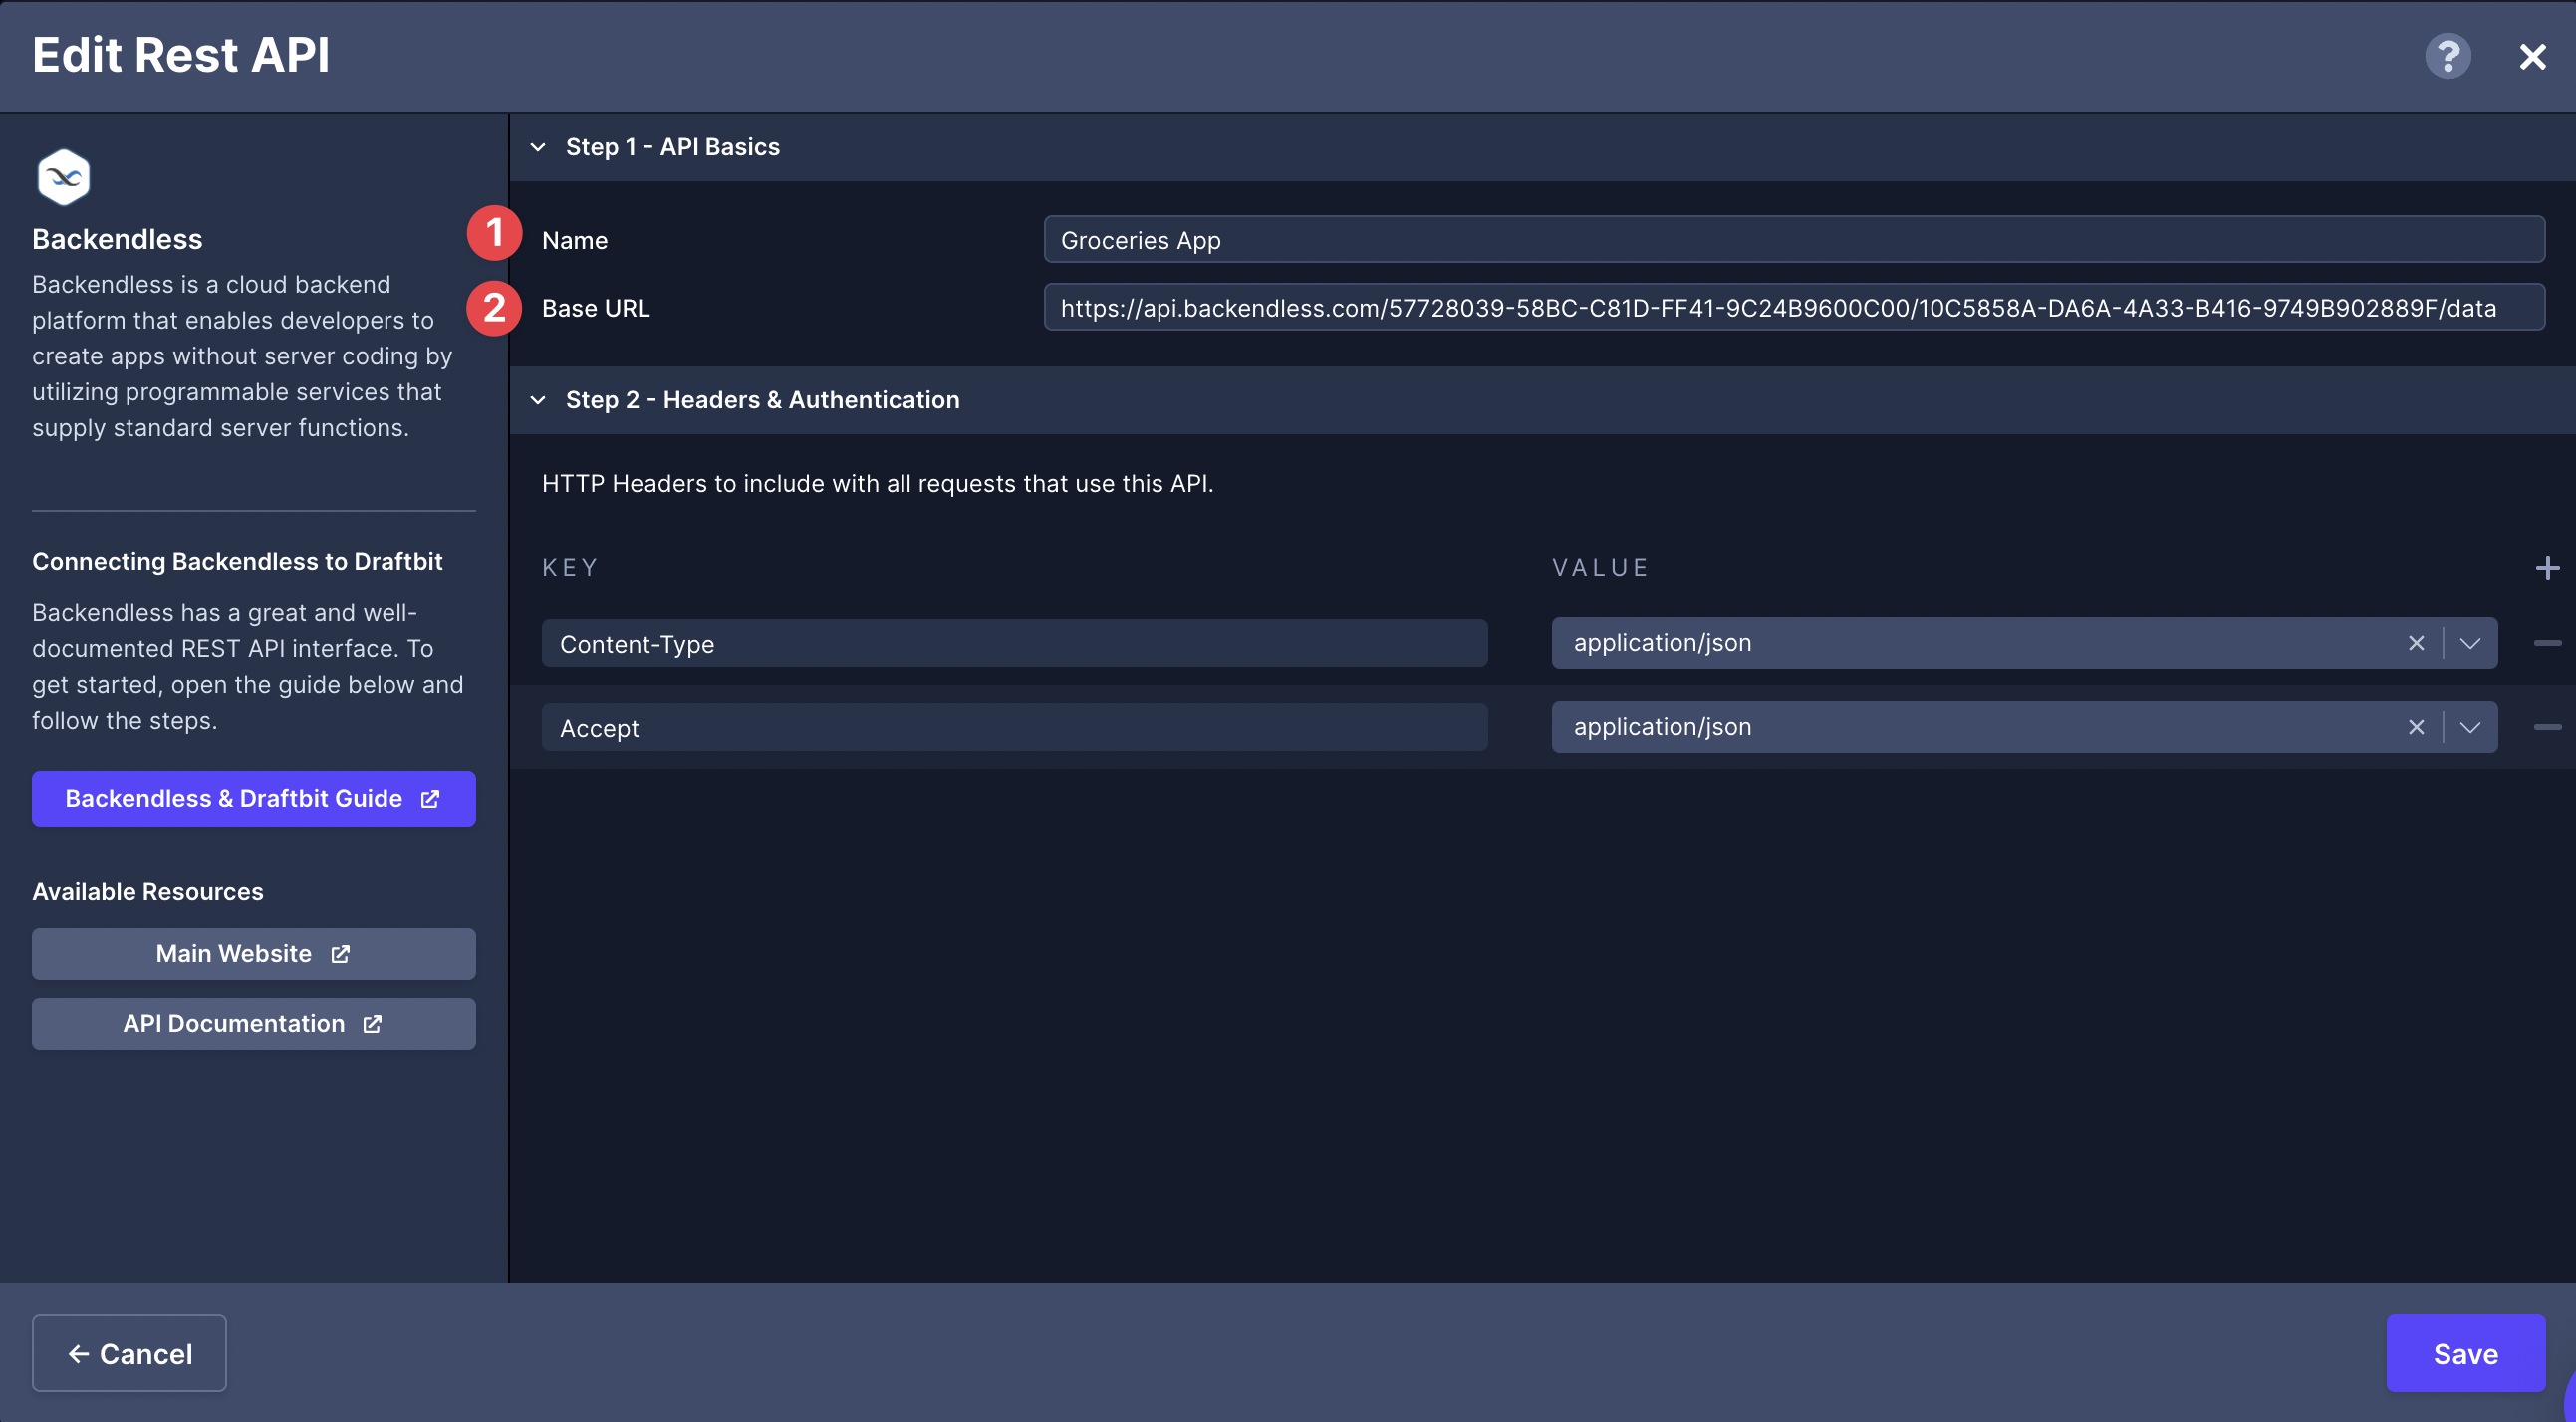
Task: Open the Content-Type value dropdown
Action: [x=2470, y=644]
